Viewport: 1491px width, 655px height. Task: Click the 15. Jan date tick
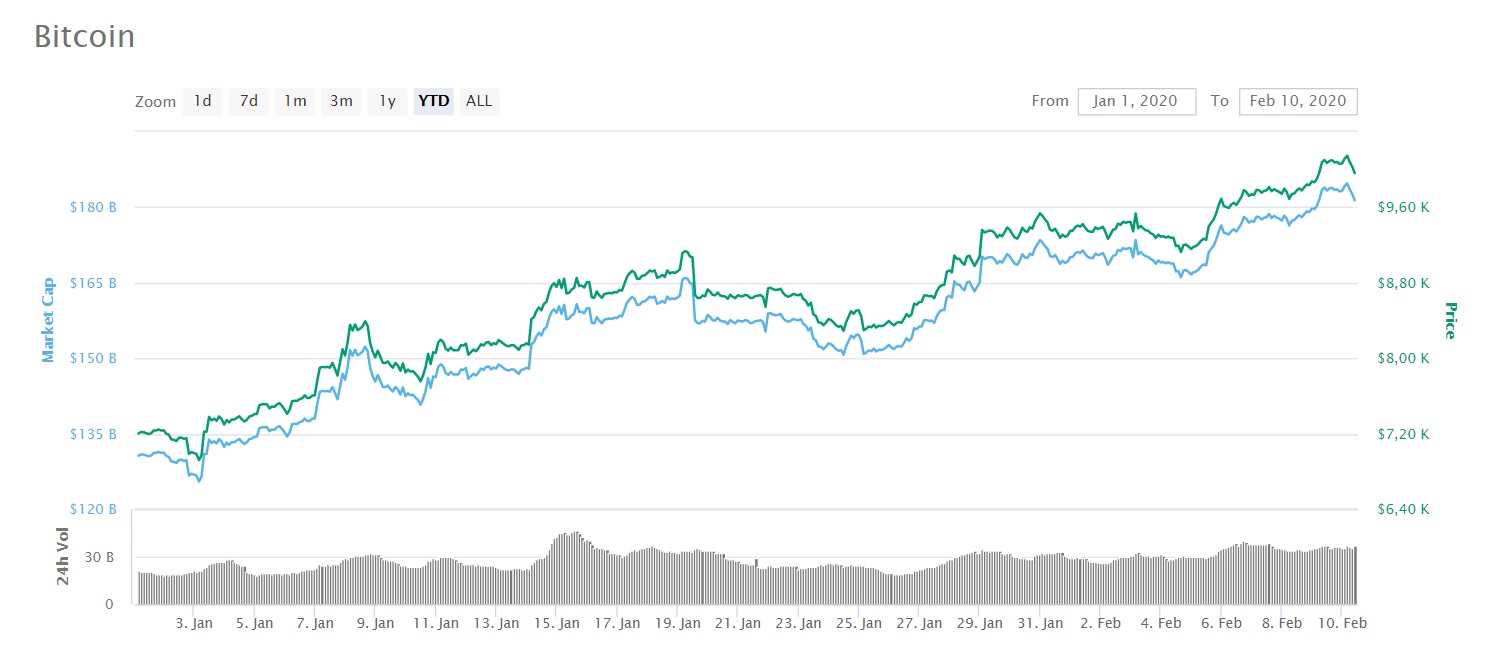click(x=556, y=623)
